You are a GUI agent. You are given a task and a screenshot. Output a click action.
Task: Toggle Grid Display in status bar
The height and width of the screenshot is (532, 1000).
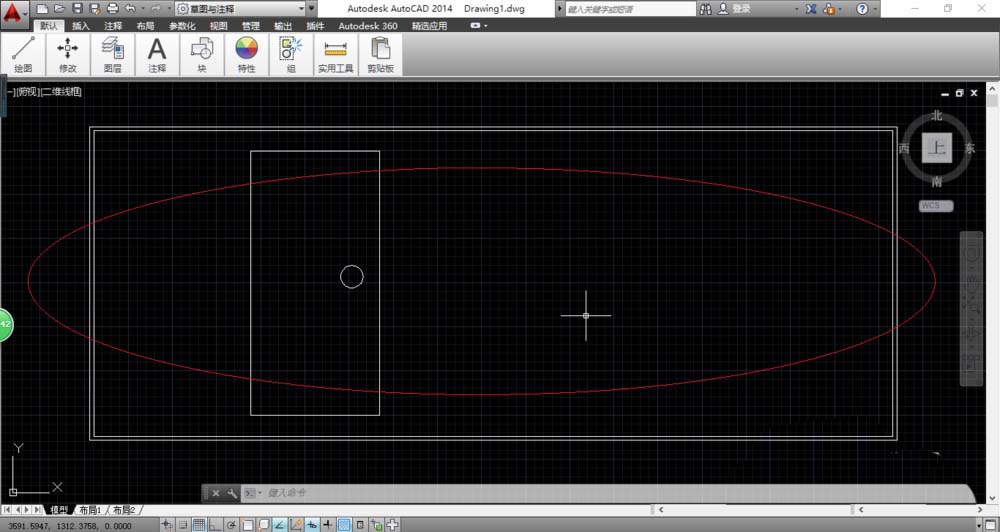199,525
